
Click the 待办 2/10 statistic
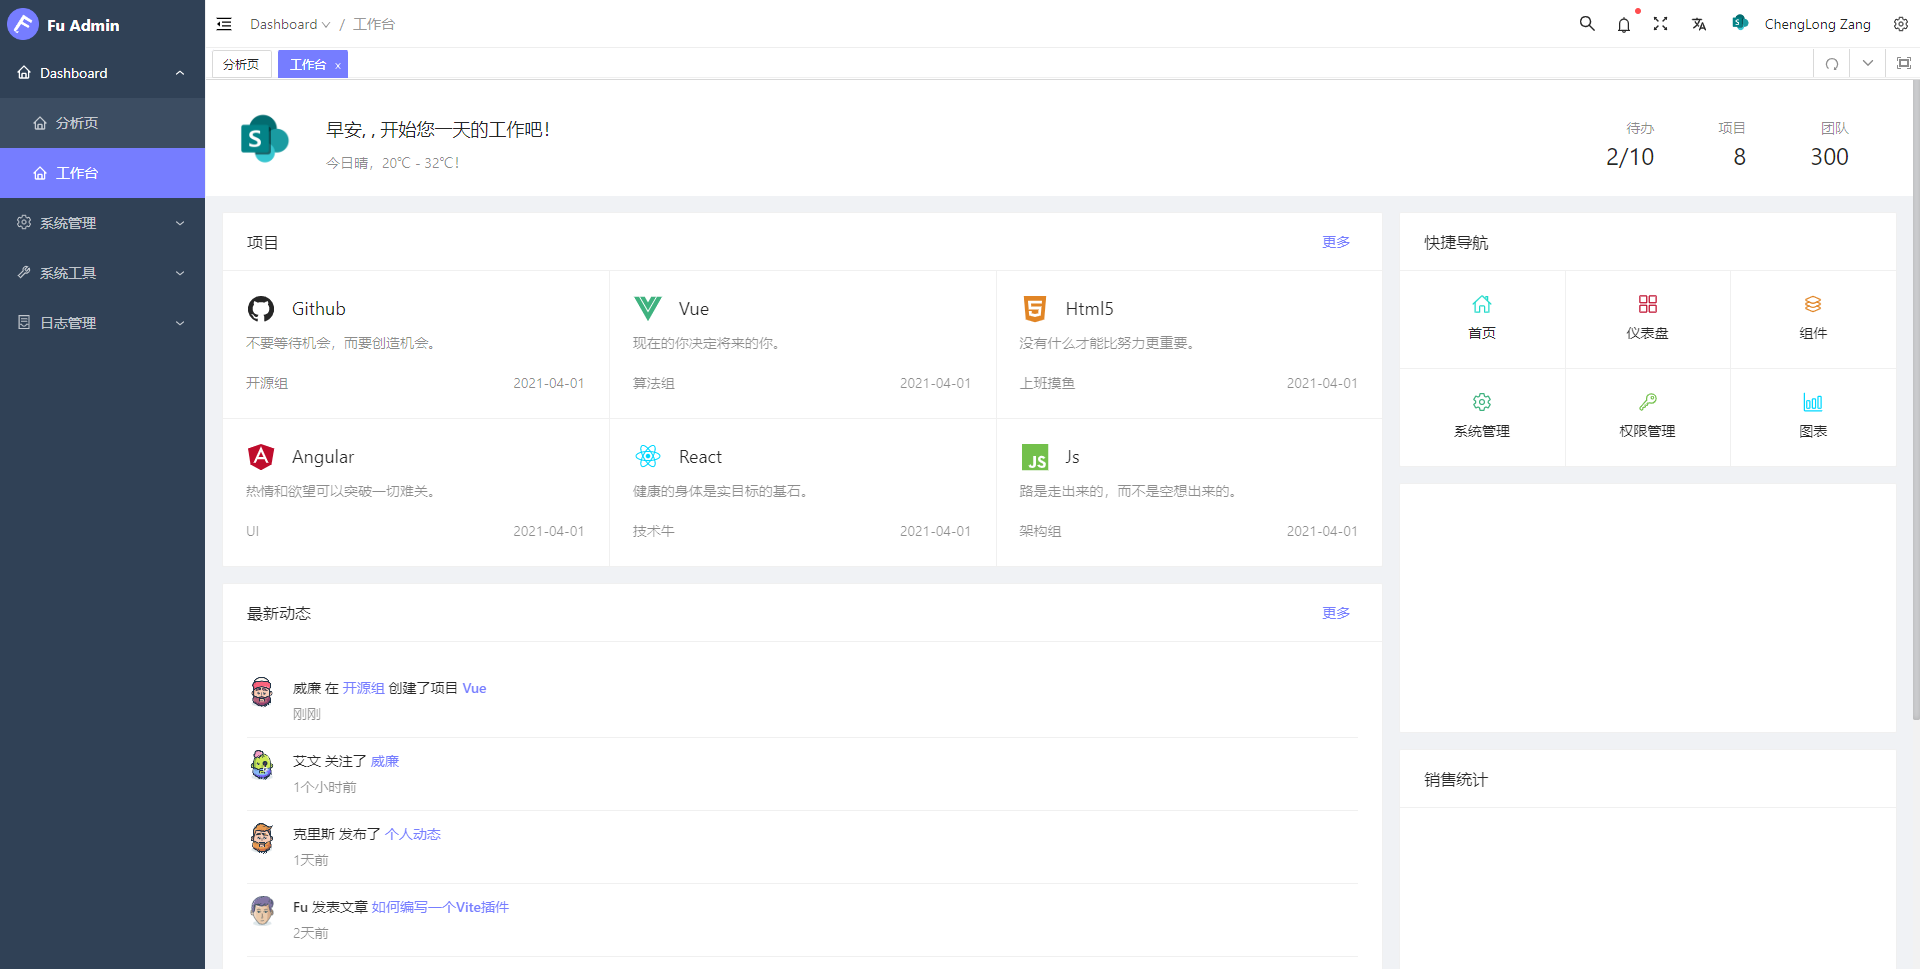point(1630,145)
